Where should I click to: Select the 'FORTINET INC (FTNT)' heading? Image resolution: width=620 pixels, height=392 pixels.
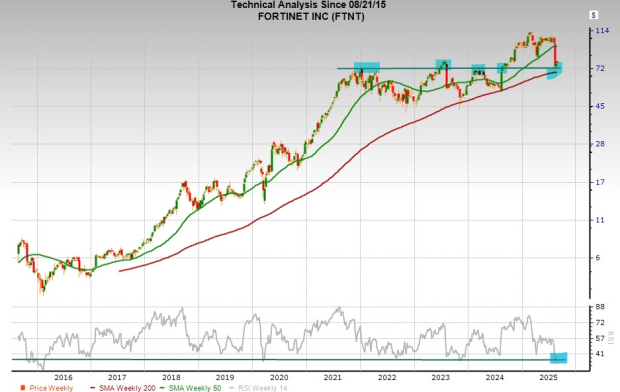(311, 17)
